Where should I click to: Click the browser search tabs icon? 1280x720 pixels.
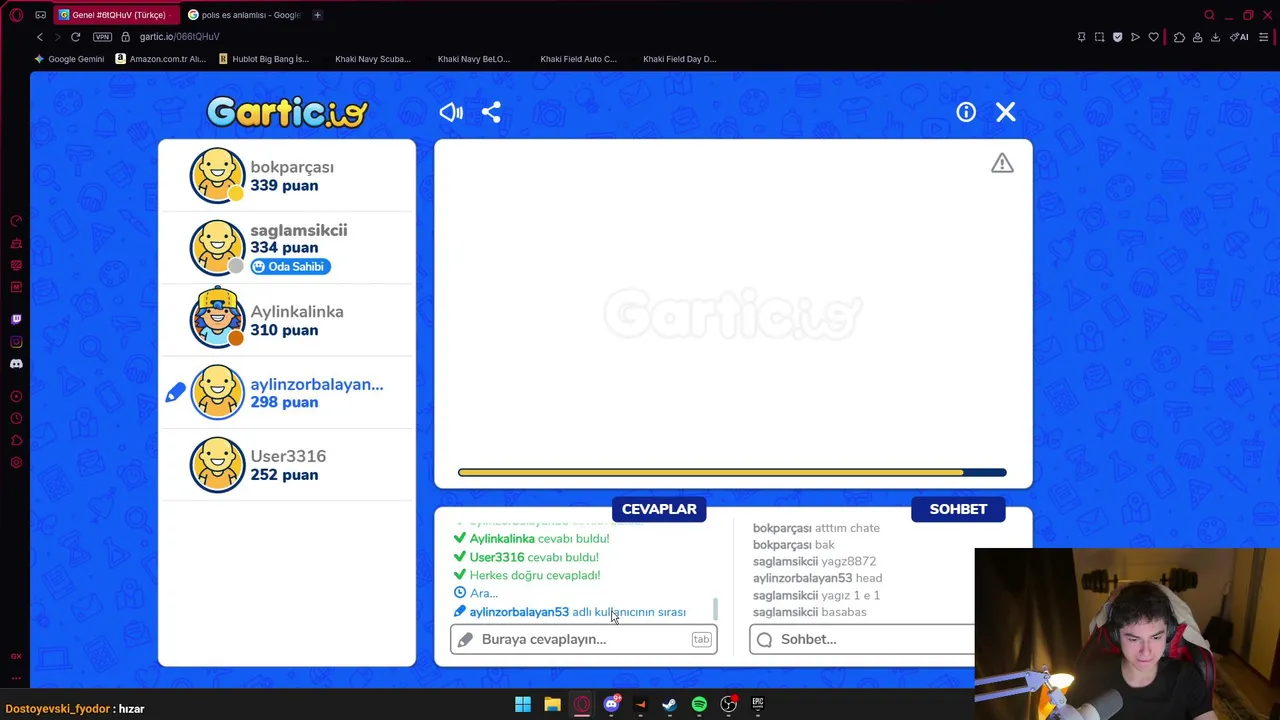point(1209,15)
